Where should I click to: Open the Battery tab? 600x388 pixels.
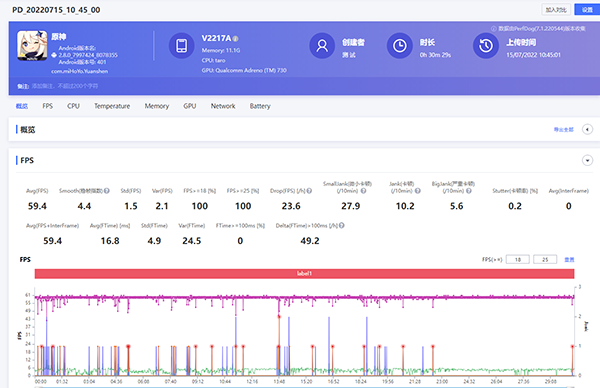(260, 106)
